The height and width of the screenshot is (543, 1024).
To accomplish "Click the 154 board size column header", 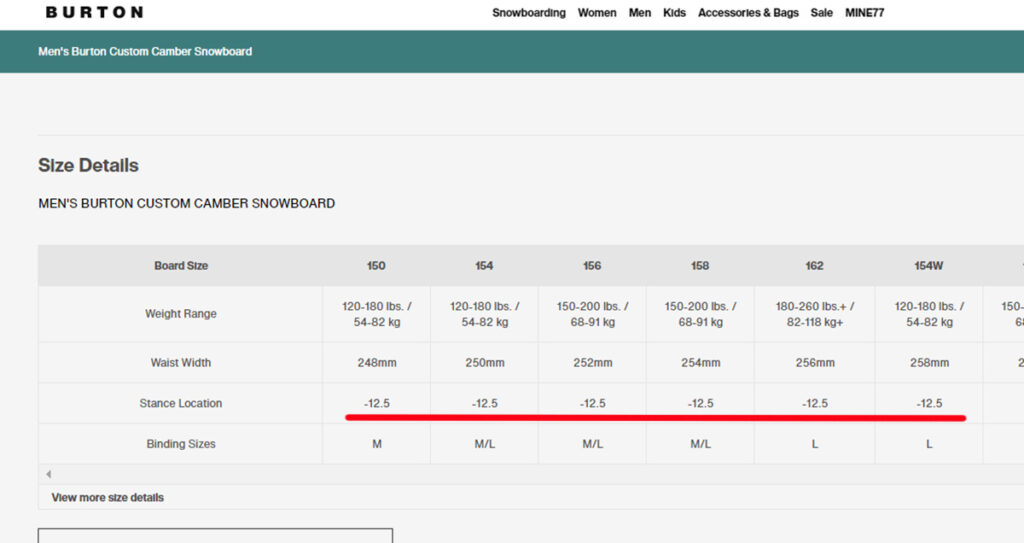I will [484, 266].
